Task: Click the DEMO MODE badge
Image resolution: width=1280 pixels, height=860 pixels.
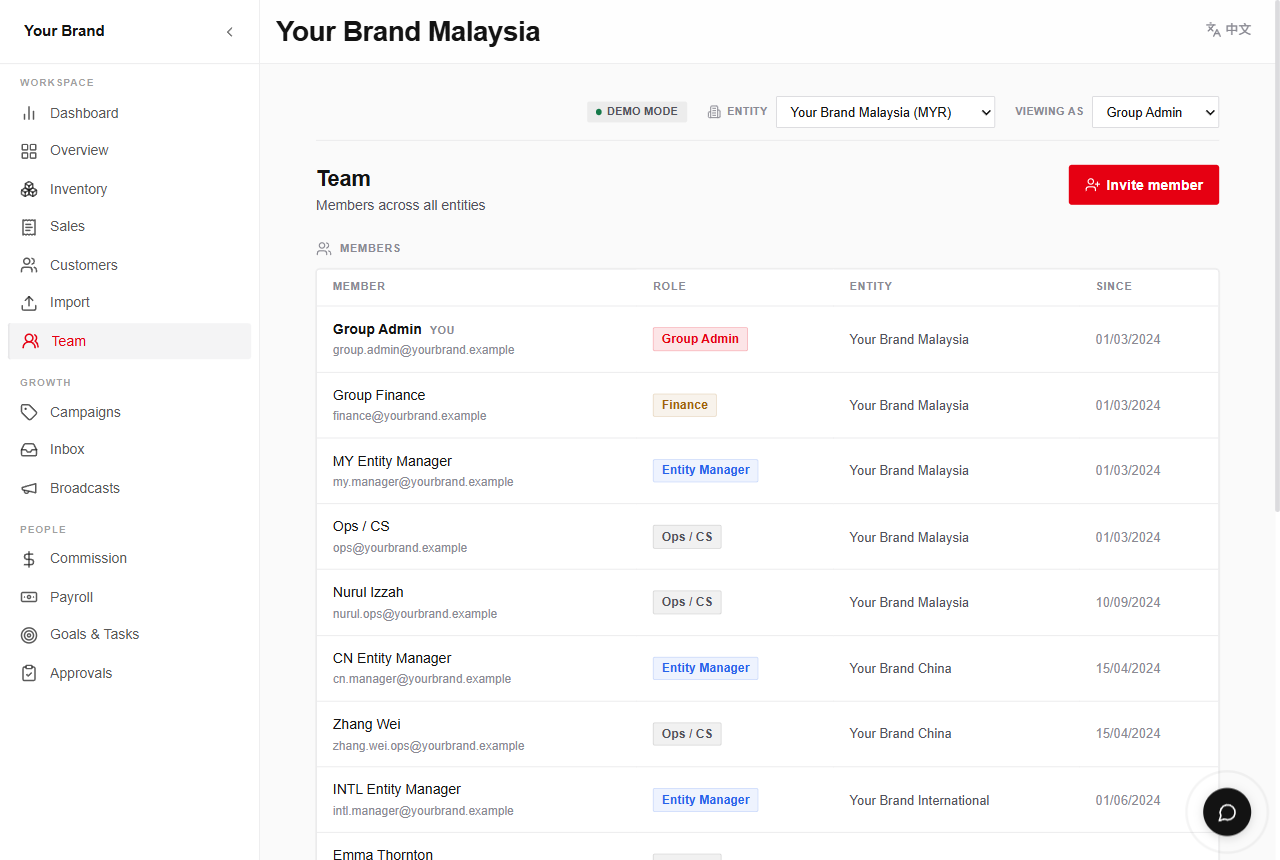Action: pyautogui.click(x=637, y=112)
